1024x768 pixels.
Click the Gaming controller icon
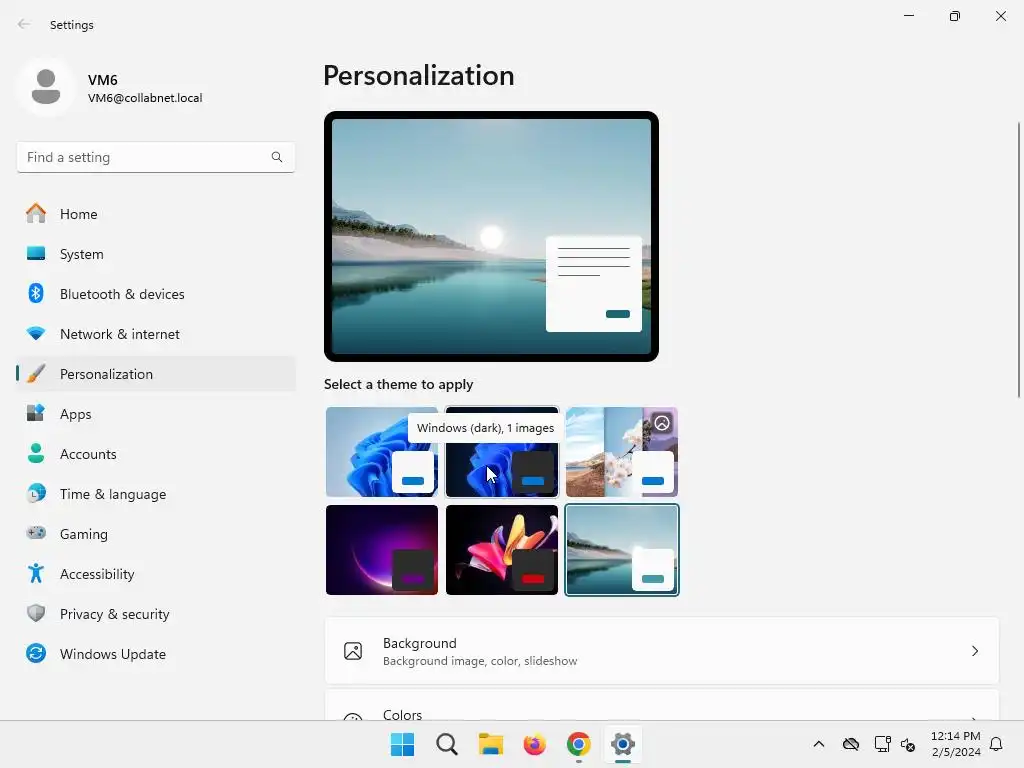click(x=36, y=533)
